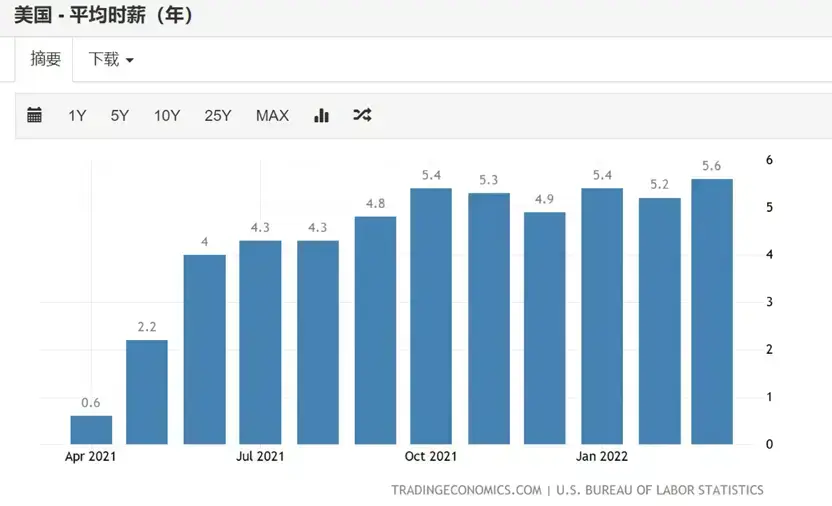Select the 2.2 value bar
Image resolution: width=832 pixels, height=506 pixels.
click(147, 392)
